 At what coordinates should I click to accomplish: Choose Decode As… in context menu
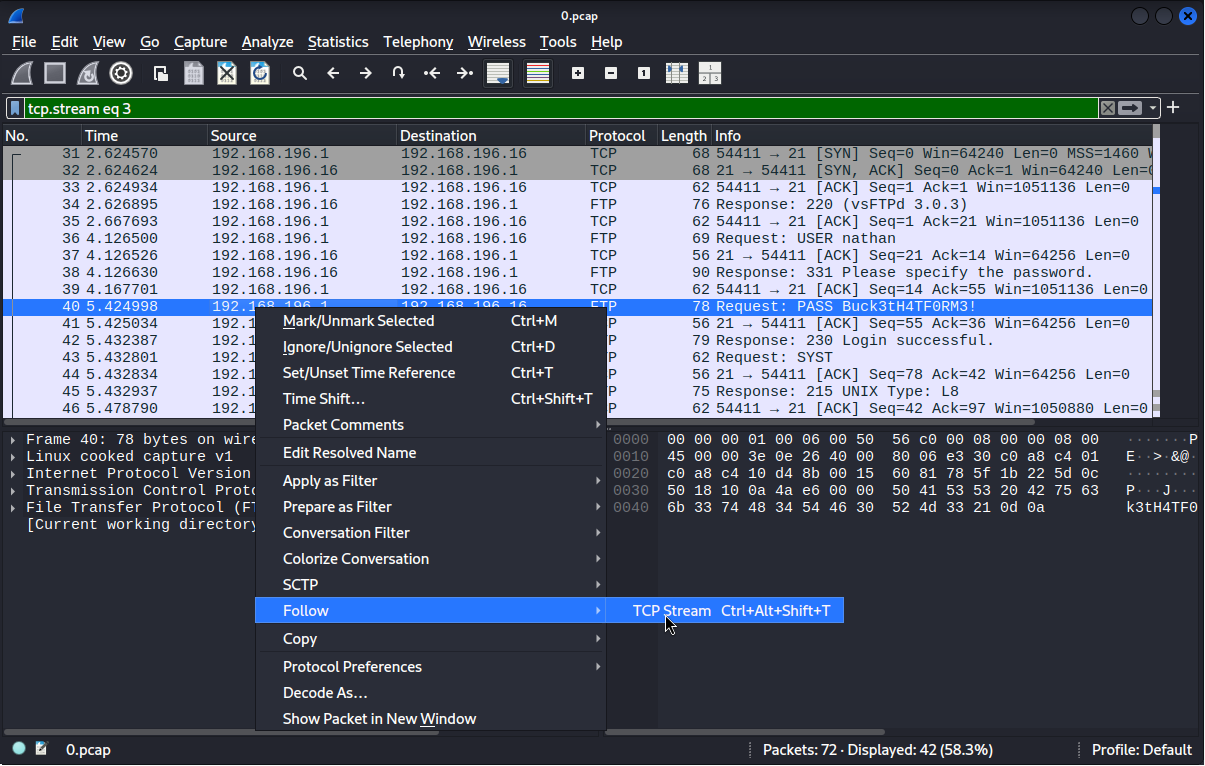(x=431, y=693)
